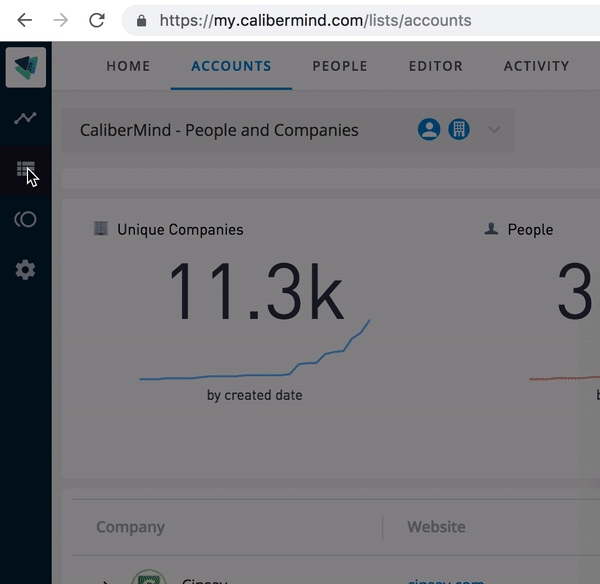
Task: Click the blue companies trend sparkline
Action: pos(254,350)
